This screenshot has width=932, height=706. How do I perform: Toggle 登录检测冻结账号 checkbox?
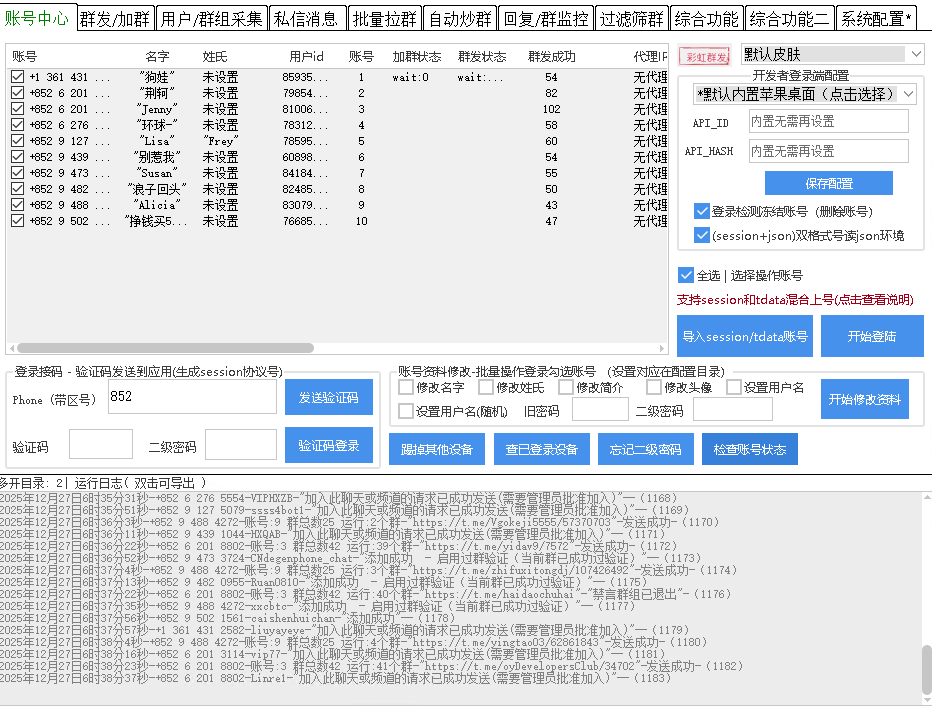coord(702,212)
